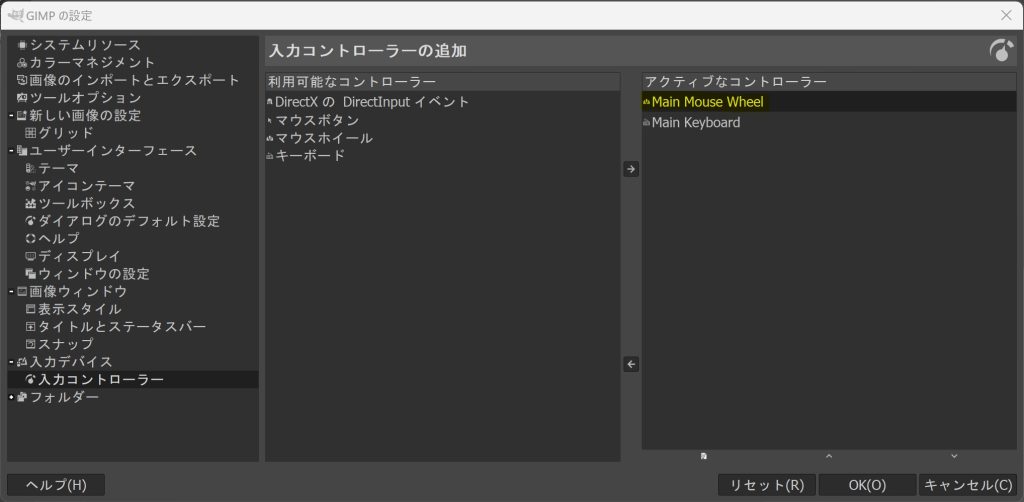This screenshot has width=1024, height=502.
Task: Select ユーザーインターフェース in the tree
Action: pos(113,151)
